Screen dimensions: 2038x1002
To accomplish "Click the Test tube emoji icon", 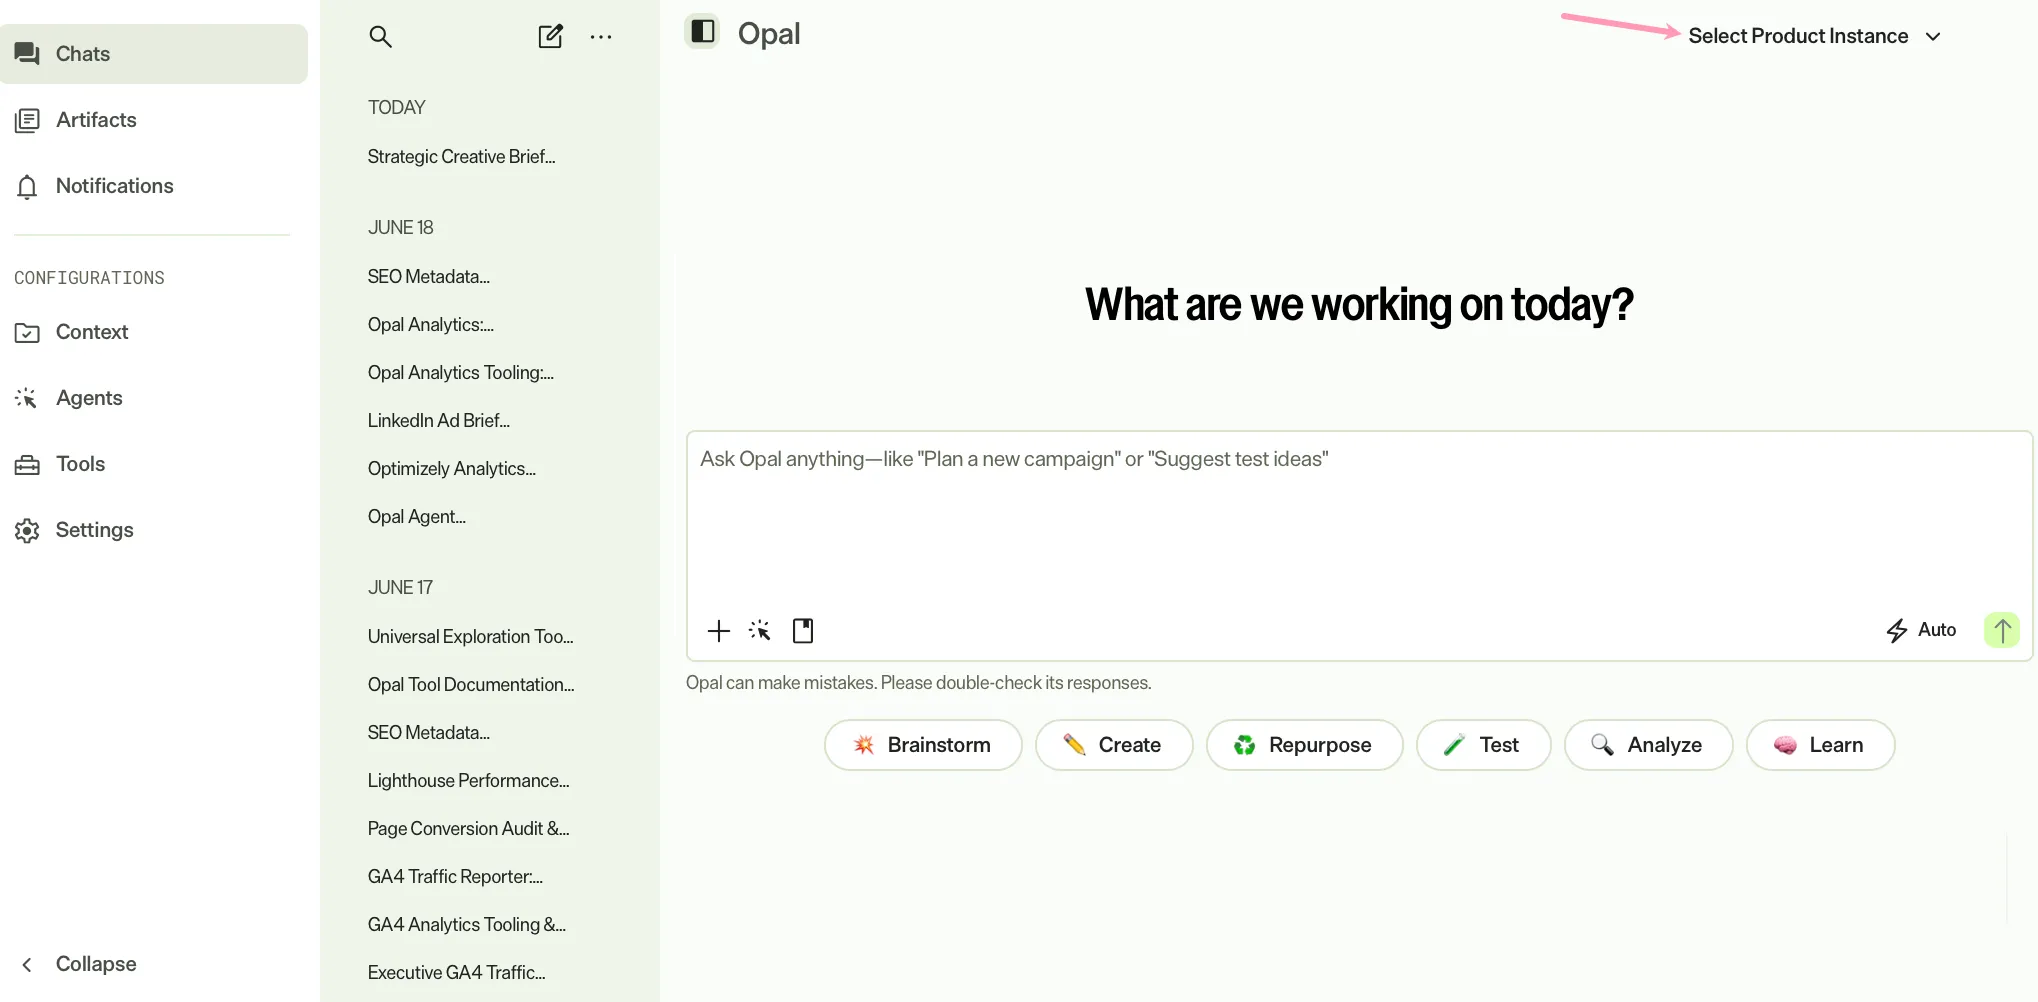I will tap(1455, 745).
